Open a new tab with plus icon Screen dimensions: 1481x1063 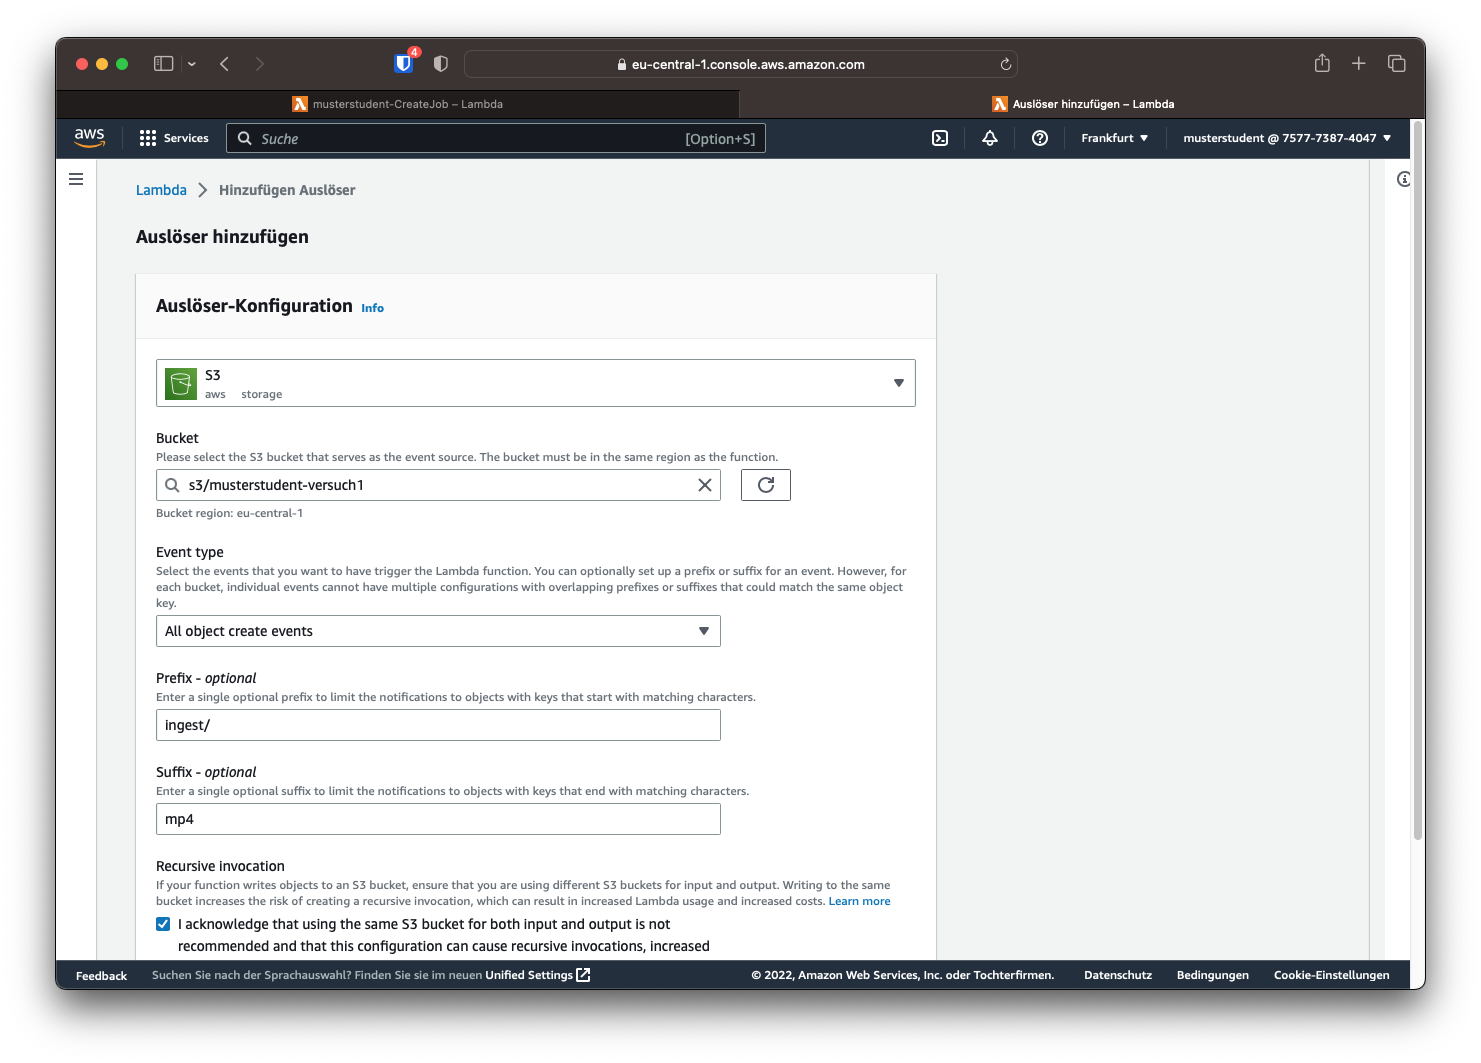tap(1359, 63)
